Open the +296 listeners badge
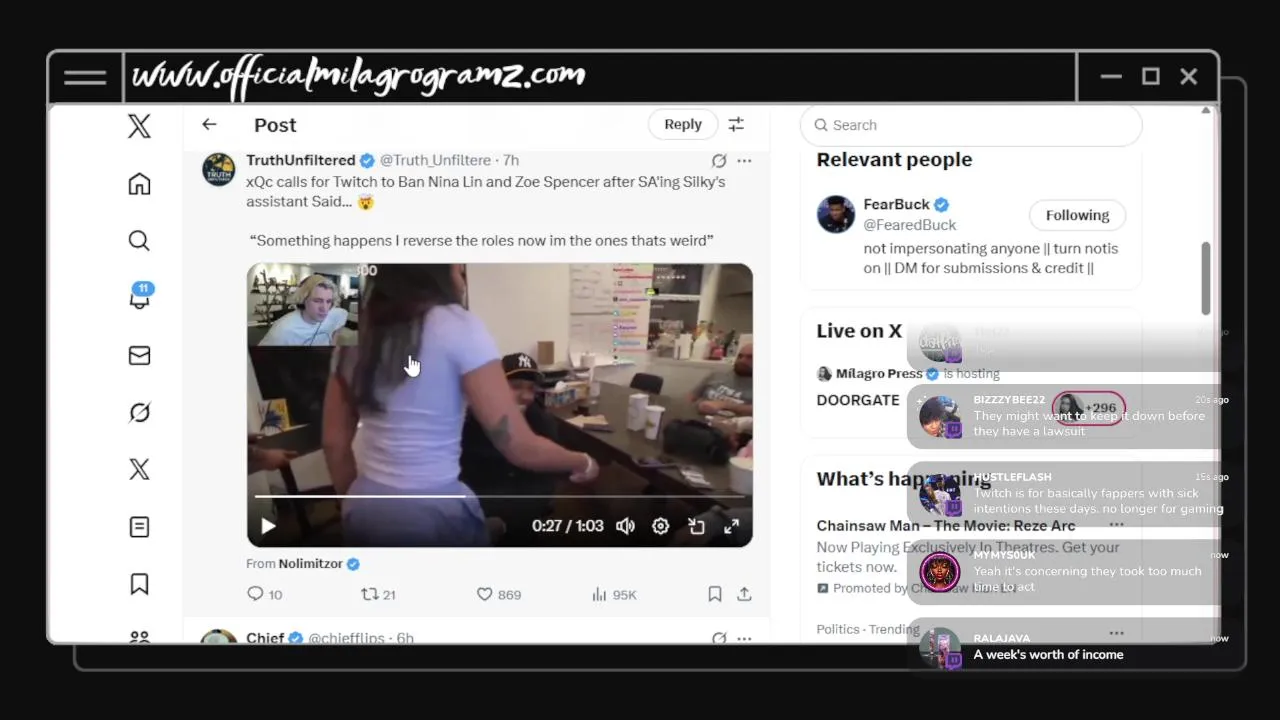Viewport: 1280px width, 720px height. pyautogui.click(x=1088, y=408)
